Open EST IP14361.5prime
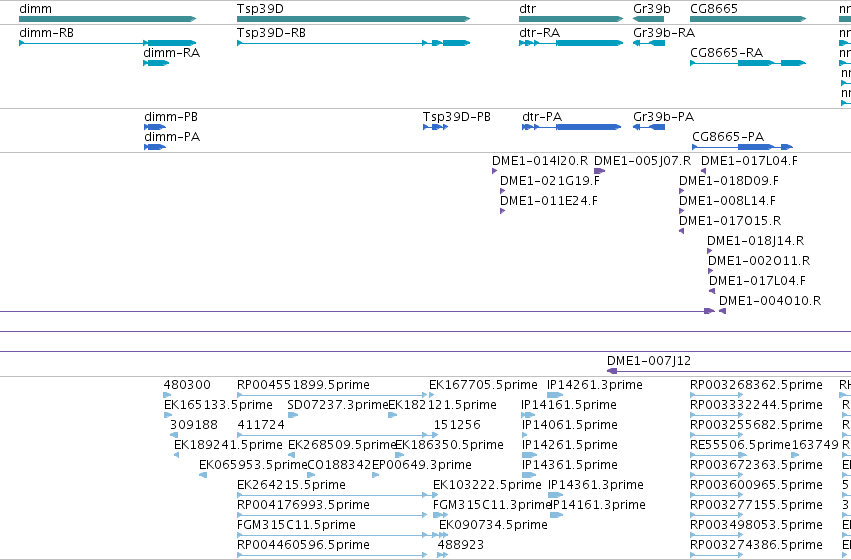Image resolution: width=851 pixels, height=560 pixels. (570, 465)
